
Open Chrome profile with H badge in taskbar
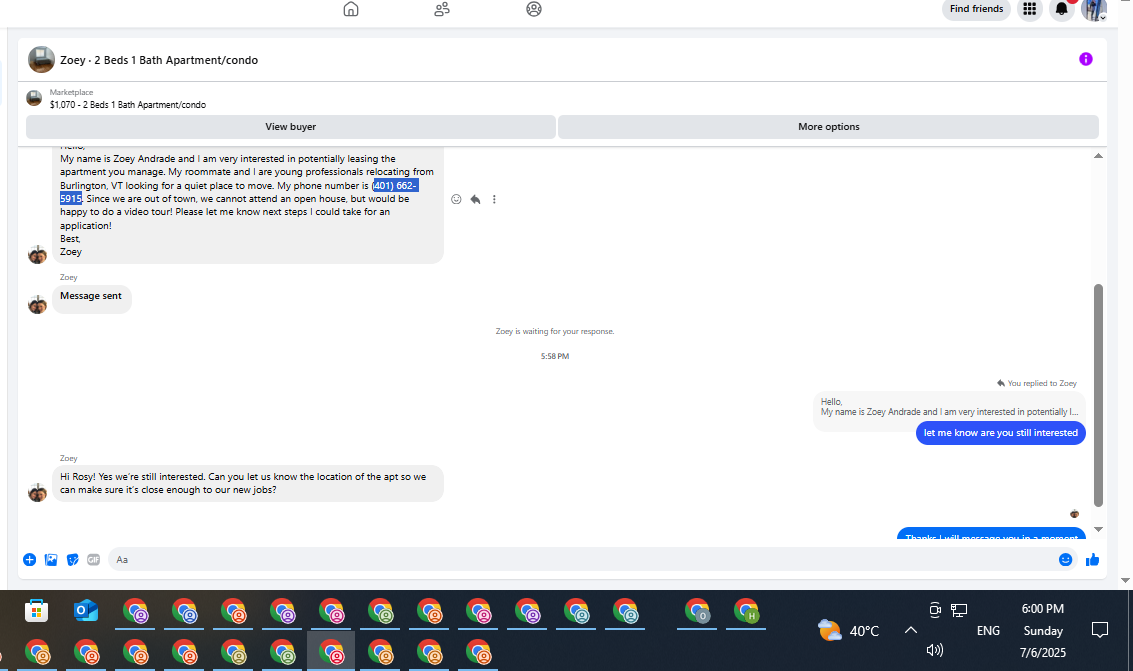[746, 612]
